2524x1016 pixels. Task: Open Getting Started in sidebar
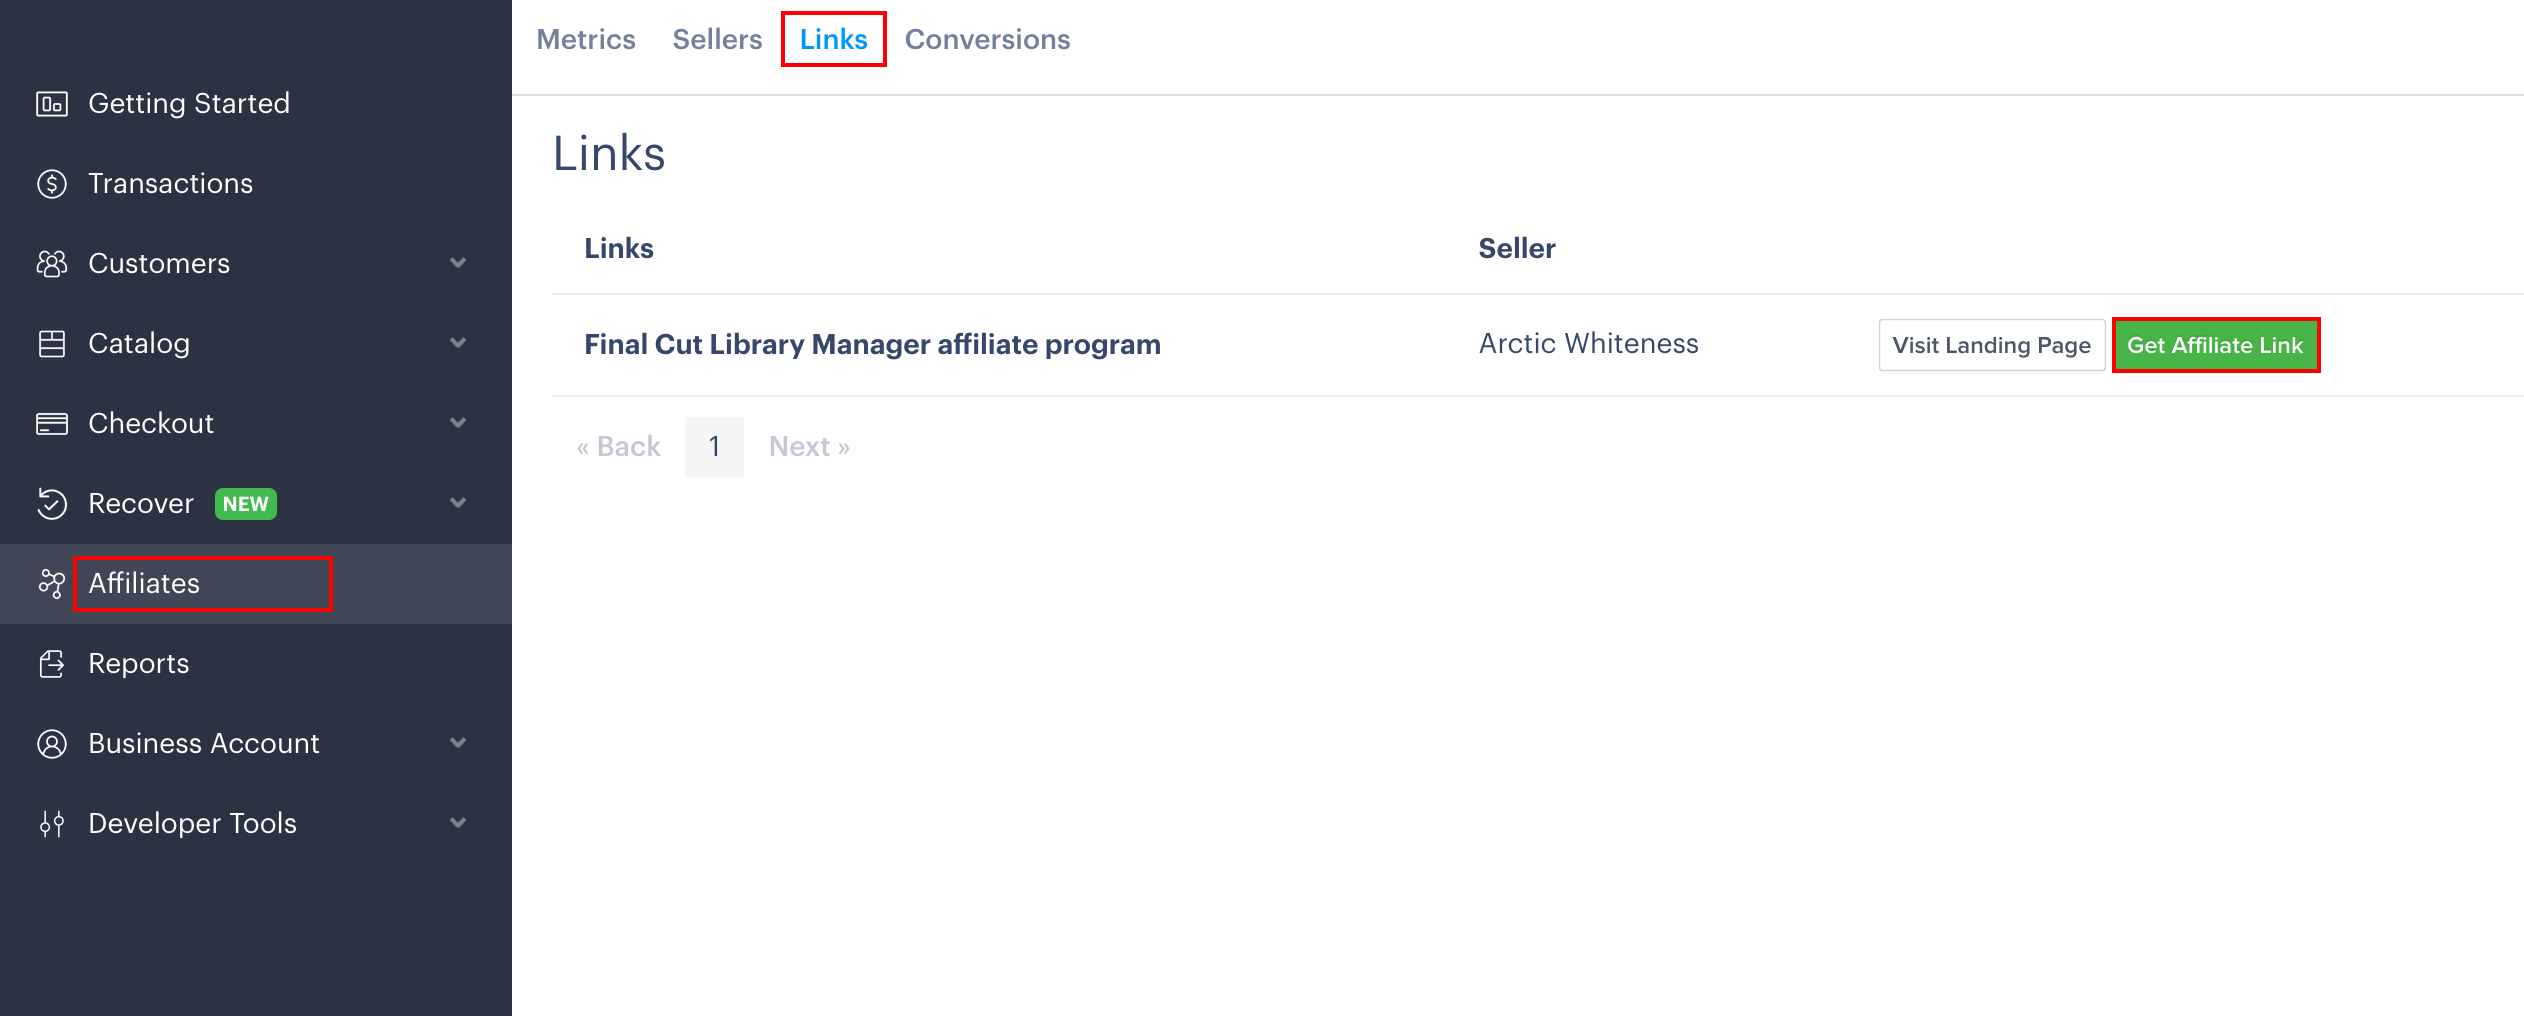tap(189, 104)
